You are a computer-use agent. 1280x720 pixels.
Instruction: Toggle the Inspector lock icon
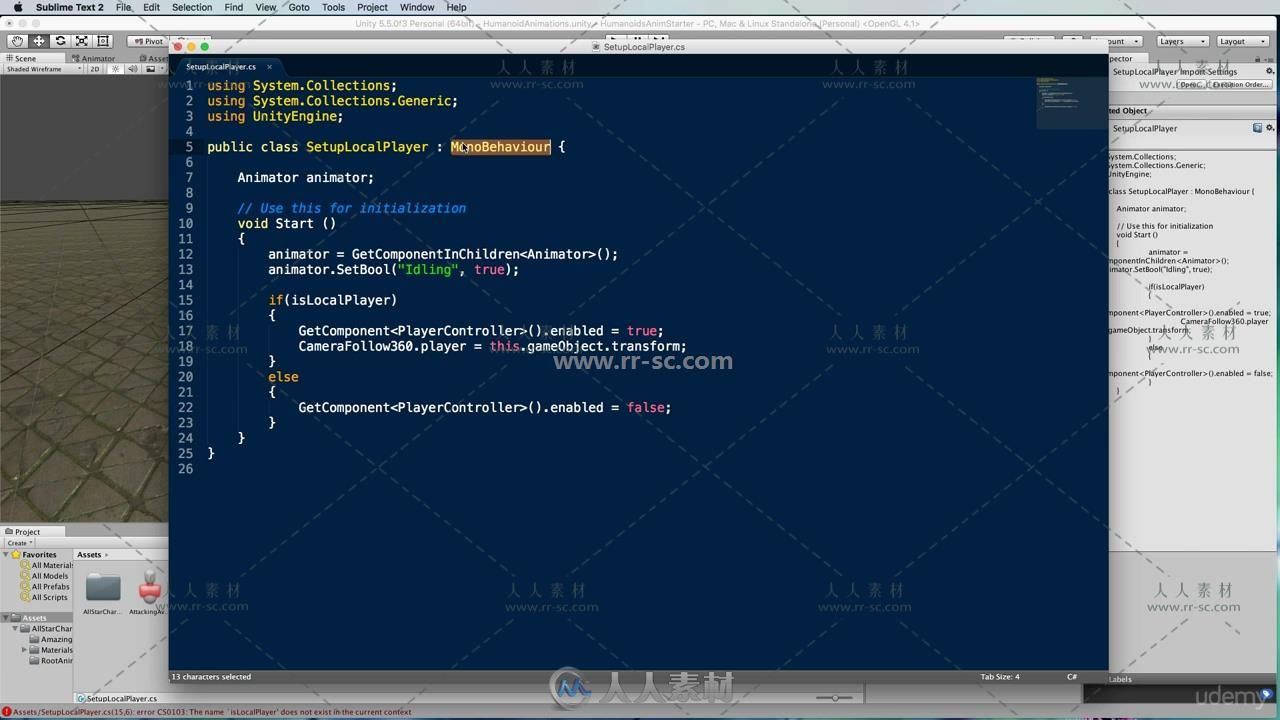1258,59
